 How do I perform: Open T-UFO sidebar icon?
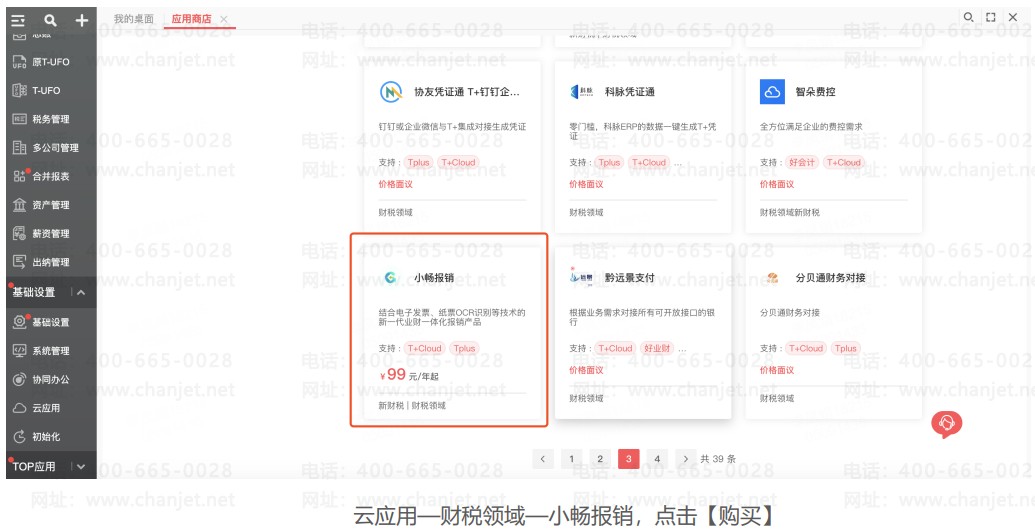point(20,90)
